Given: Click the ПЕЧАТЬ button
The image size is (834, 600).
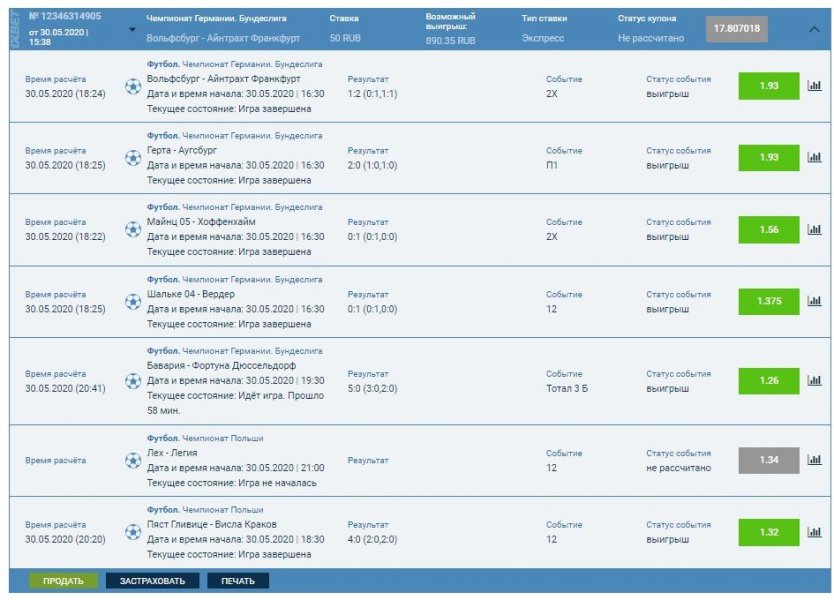Looking at the screenshot, I should pyautogui.click(x=240, y=578).
